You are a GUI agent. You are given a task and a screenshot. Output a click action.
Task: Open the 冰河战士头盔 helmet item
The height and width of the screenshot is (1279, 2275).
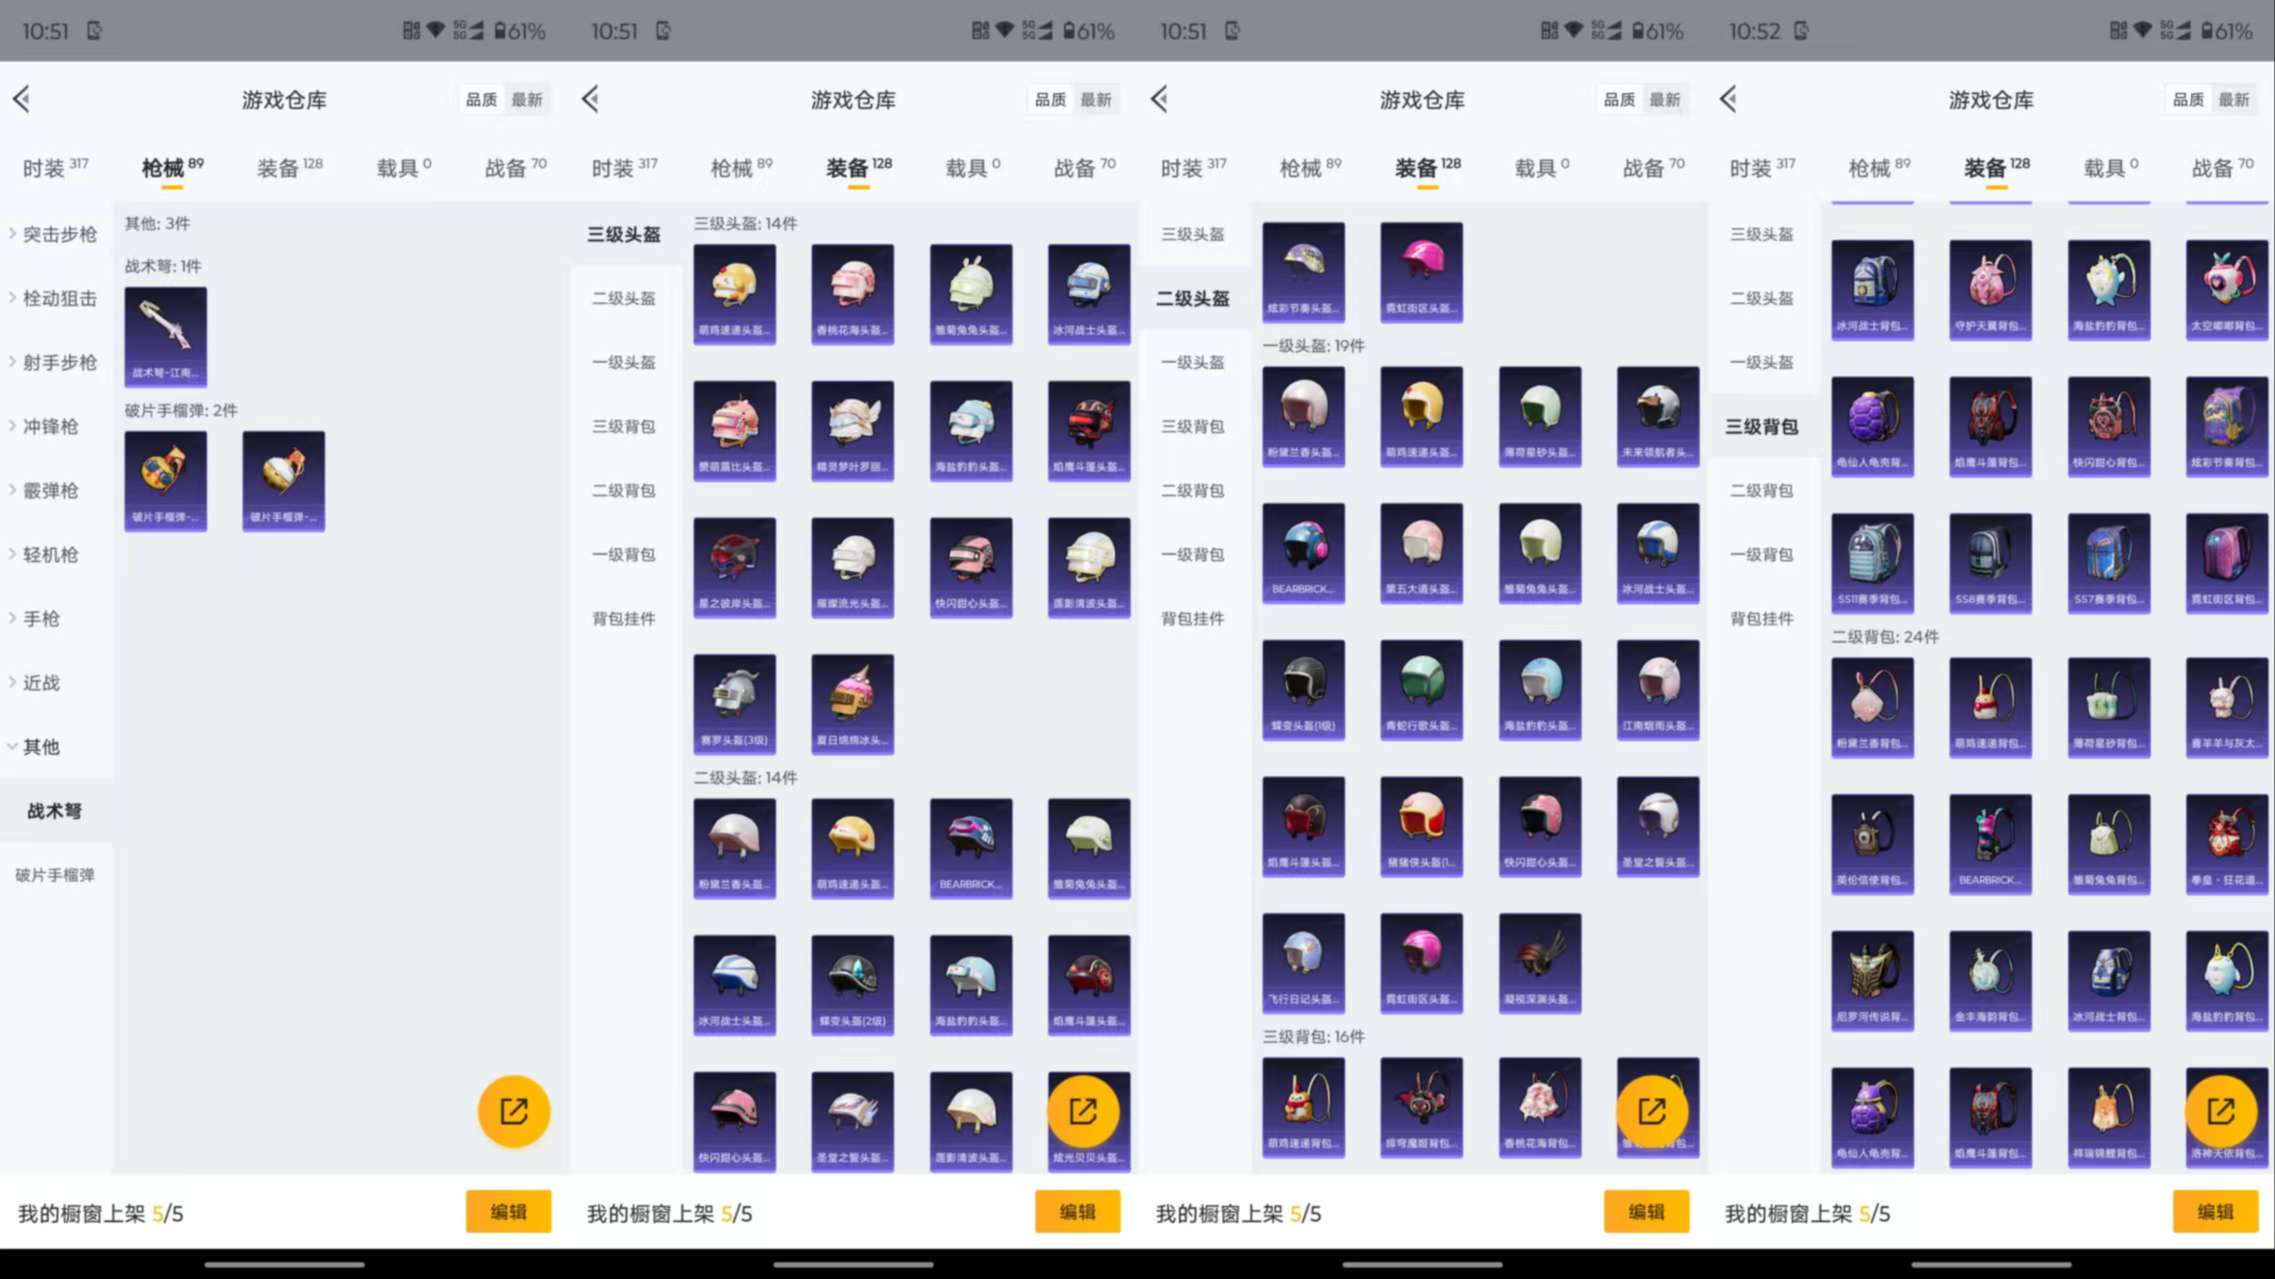[1090, 293]
